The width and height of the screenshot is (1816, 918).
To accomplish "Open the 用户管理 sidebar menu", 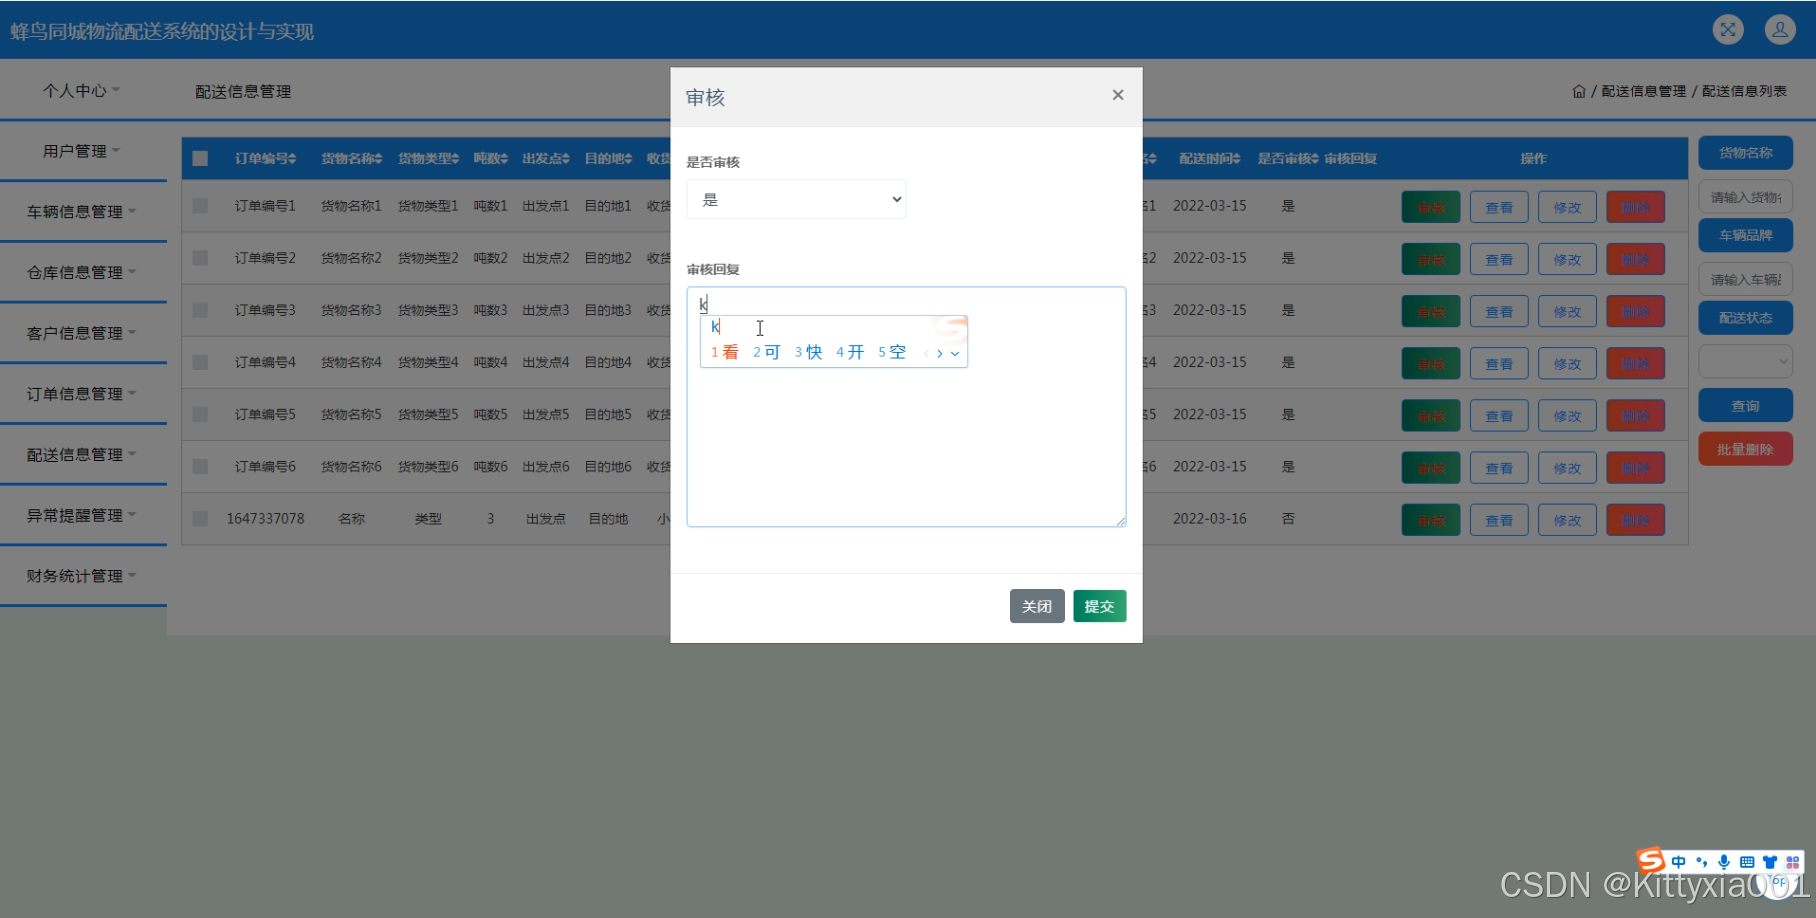I will pyautogui.click(x=82, y=151).
